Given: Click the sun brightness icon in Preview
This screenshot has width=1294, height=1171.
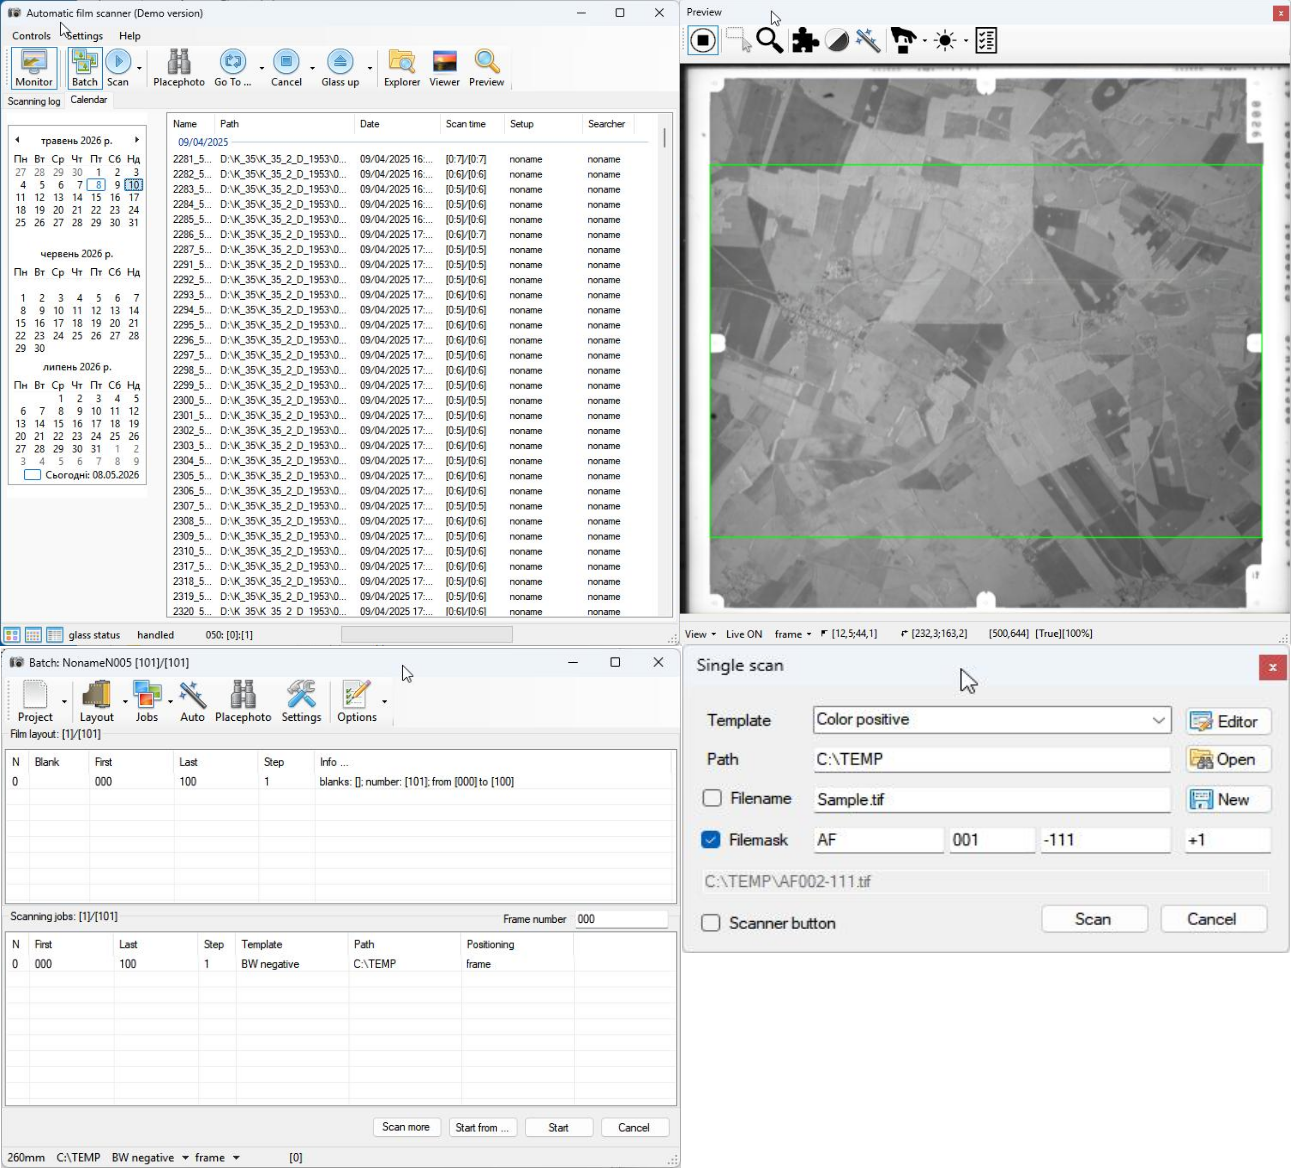Looking at the screenshot, I should 945,41.
